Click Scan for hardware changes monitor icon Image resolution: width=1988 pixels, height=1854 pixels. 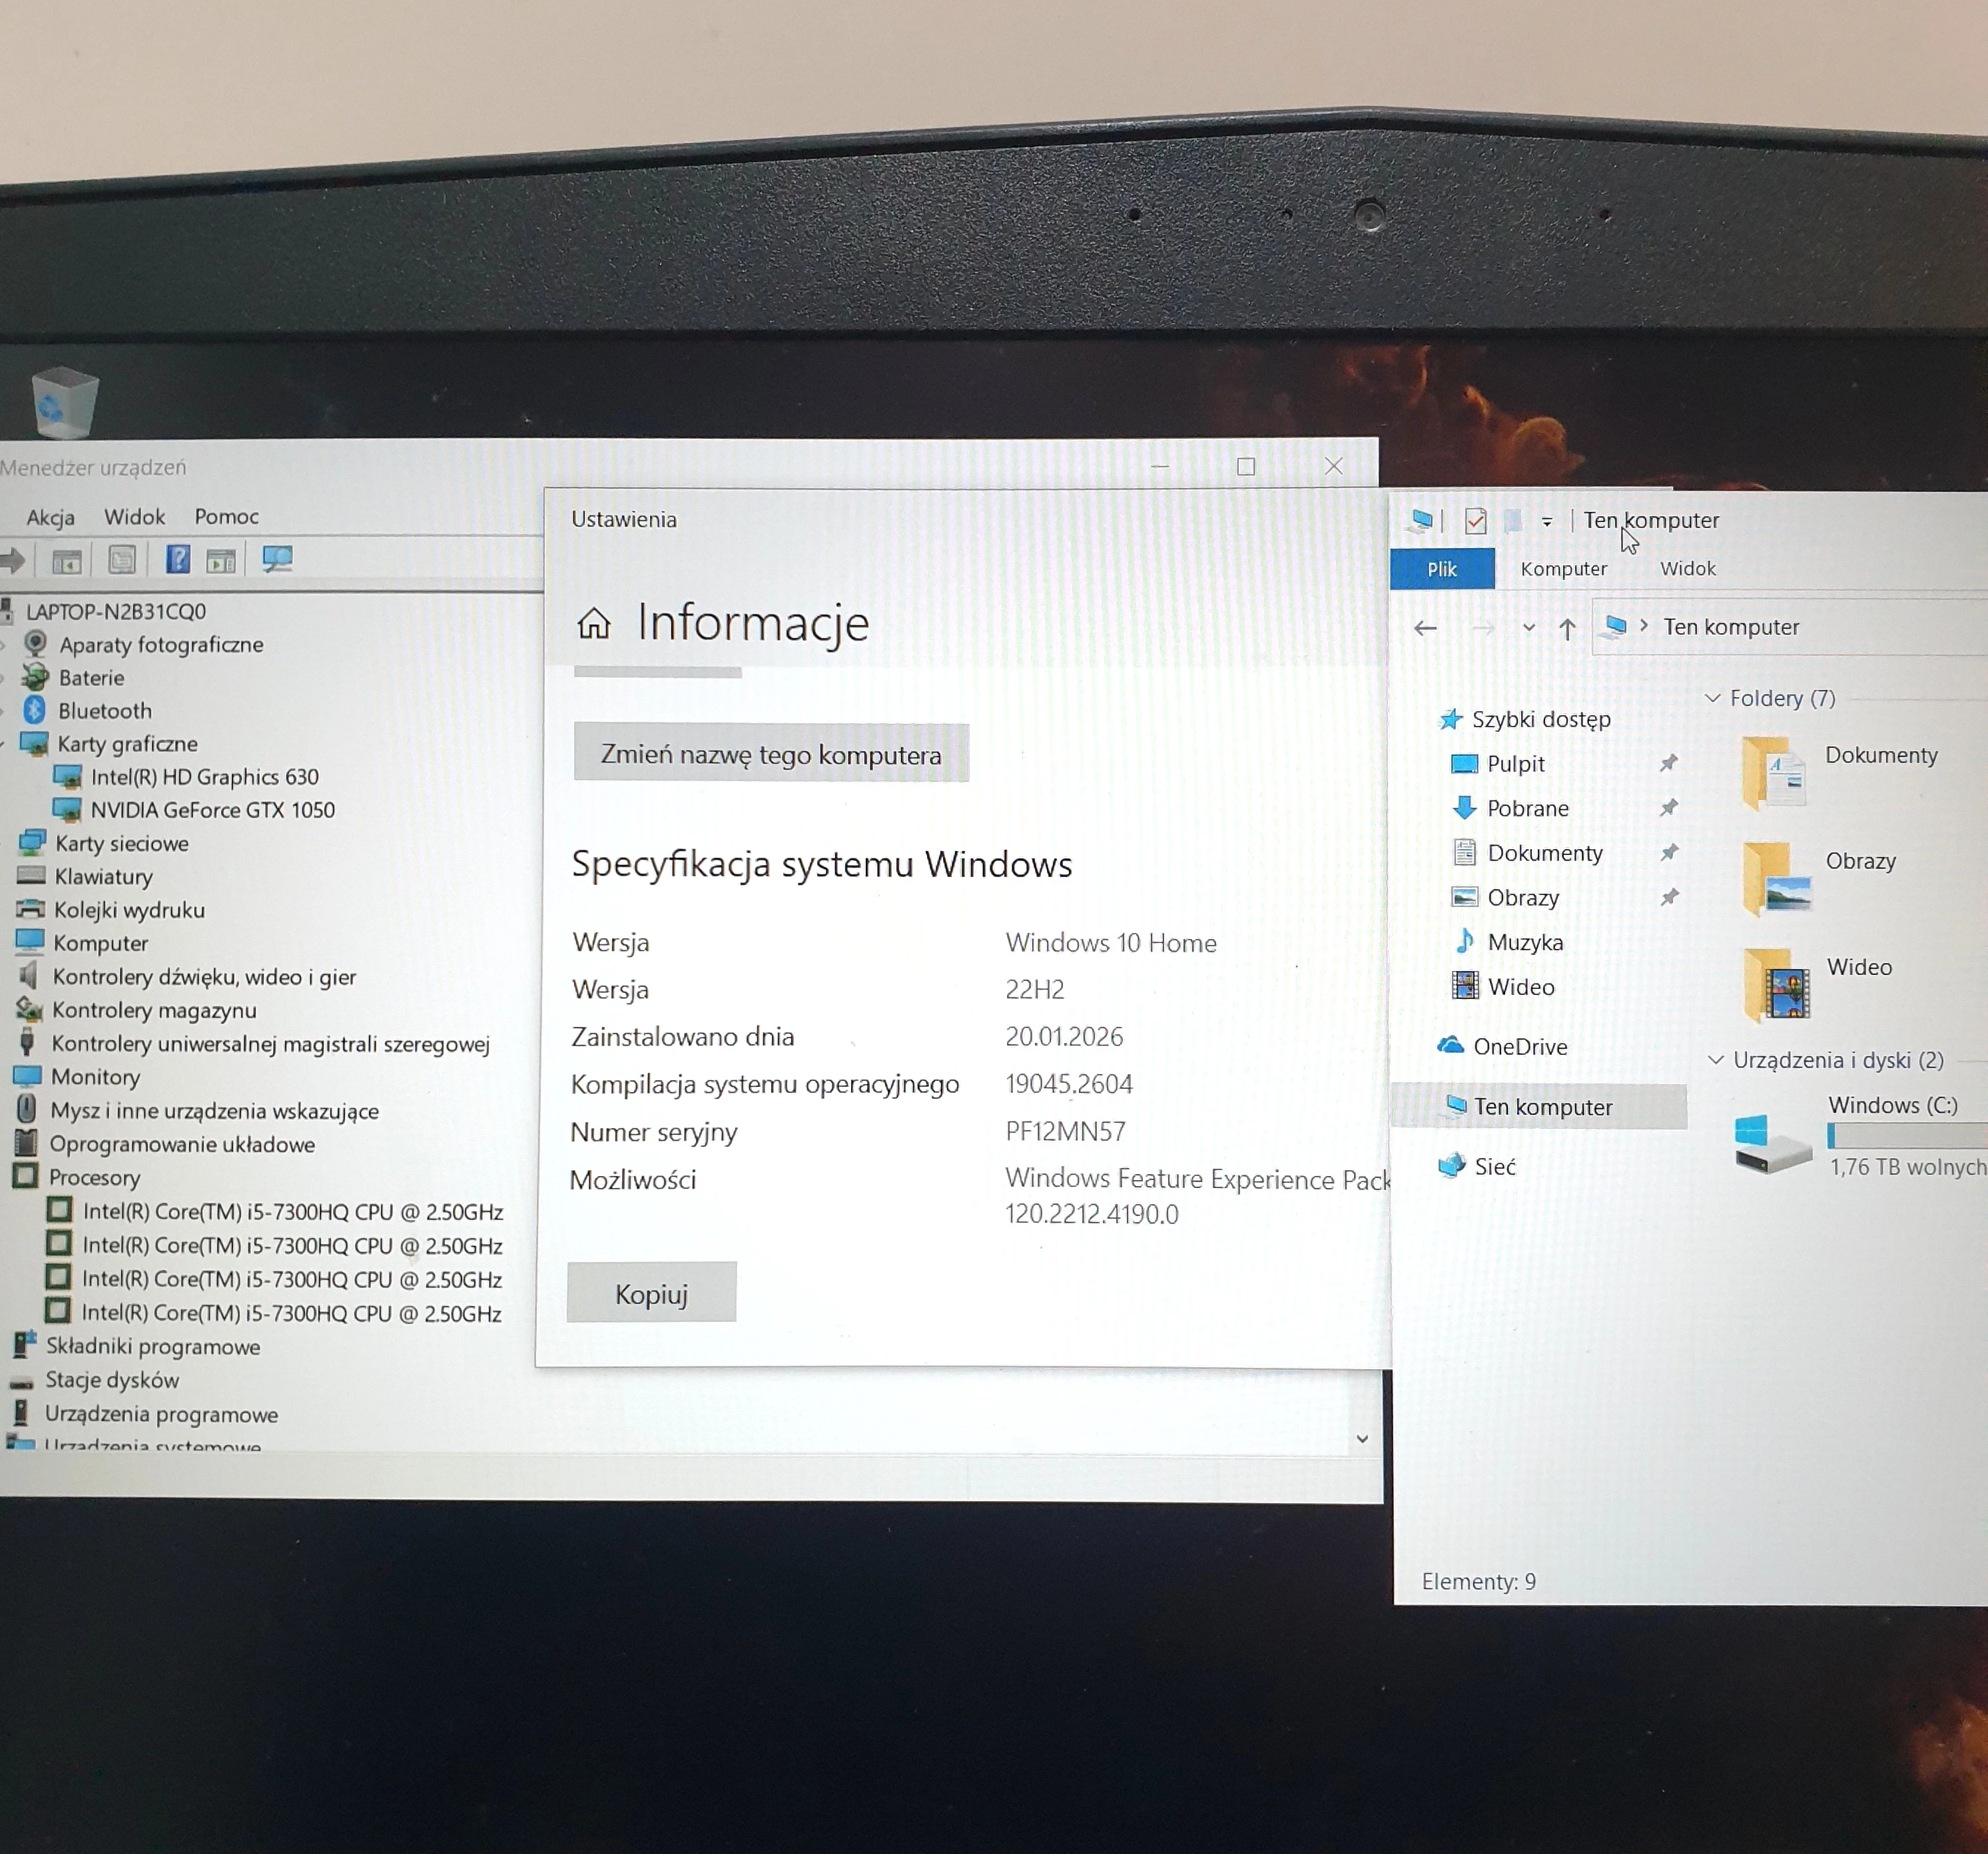[x=278, y=560]
